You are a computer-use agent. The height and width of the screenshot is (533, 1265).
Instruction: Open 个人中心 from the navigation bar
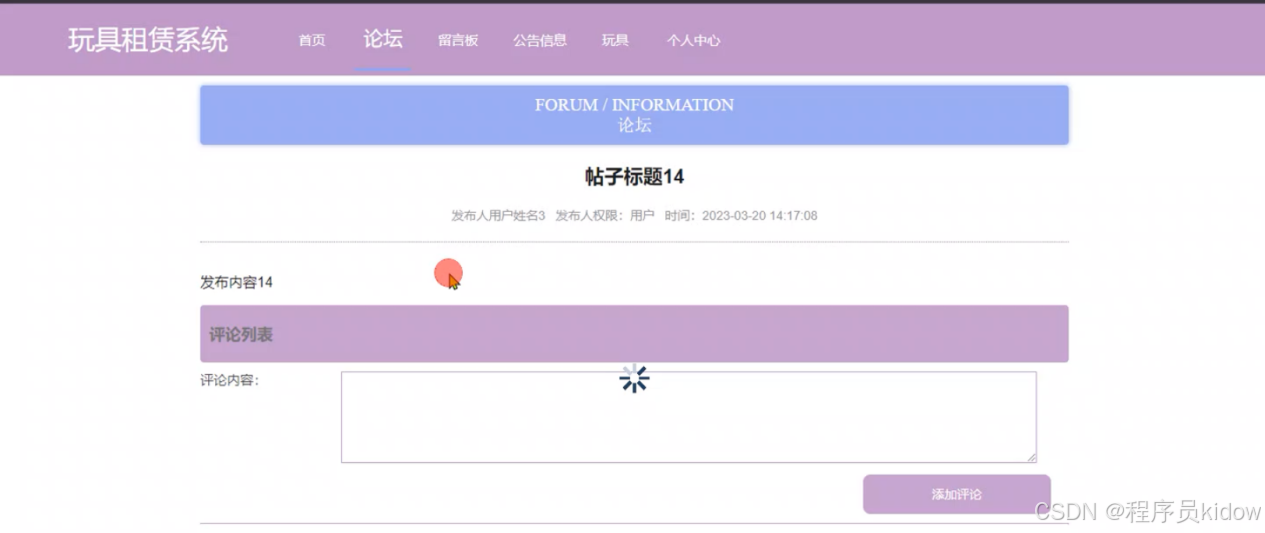pos(693,41)
